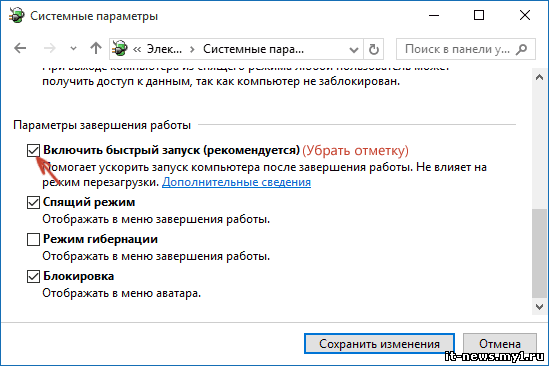
Task: Click the «Параметры завершения работы» heading
Action: 102,125
